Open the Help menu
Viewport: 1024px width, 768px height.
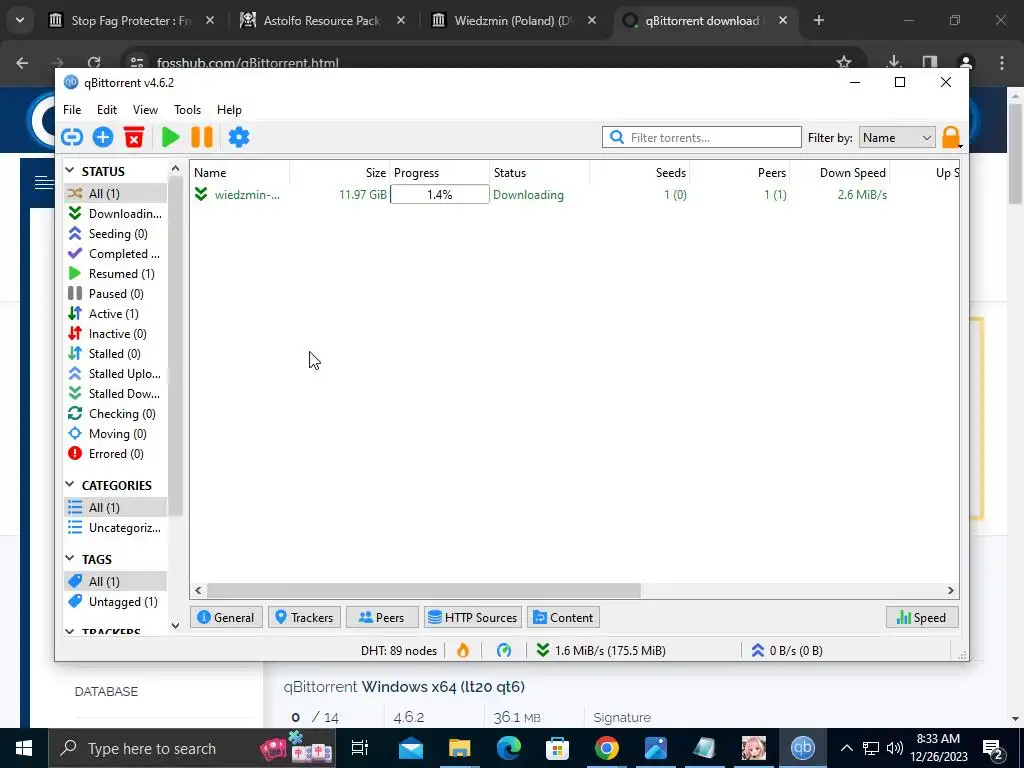(x=229, y=110)
